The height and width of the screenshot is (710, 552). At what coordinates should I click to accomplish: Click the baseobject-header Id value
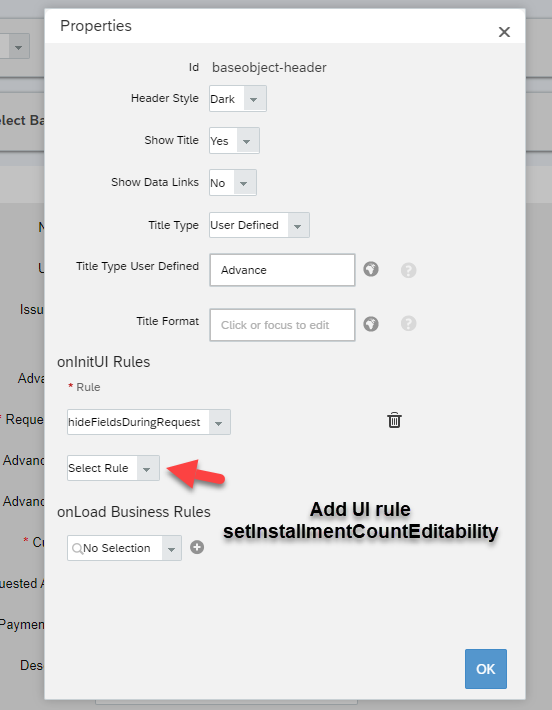point(269,67)
